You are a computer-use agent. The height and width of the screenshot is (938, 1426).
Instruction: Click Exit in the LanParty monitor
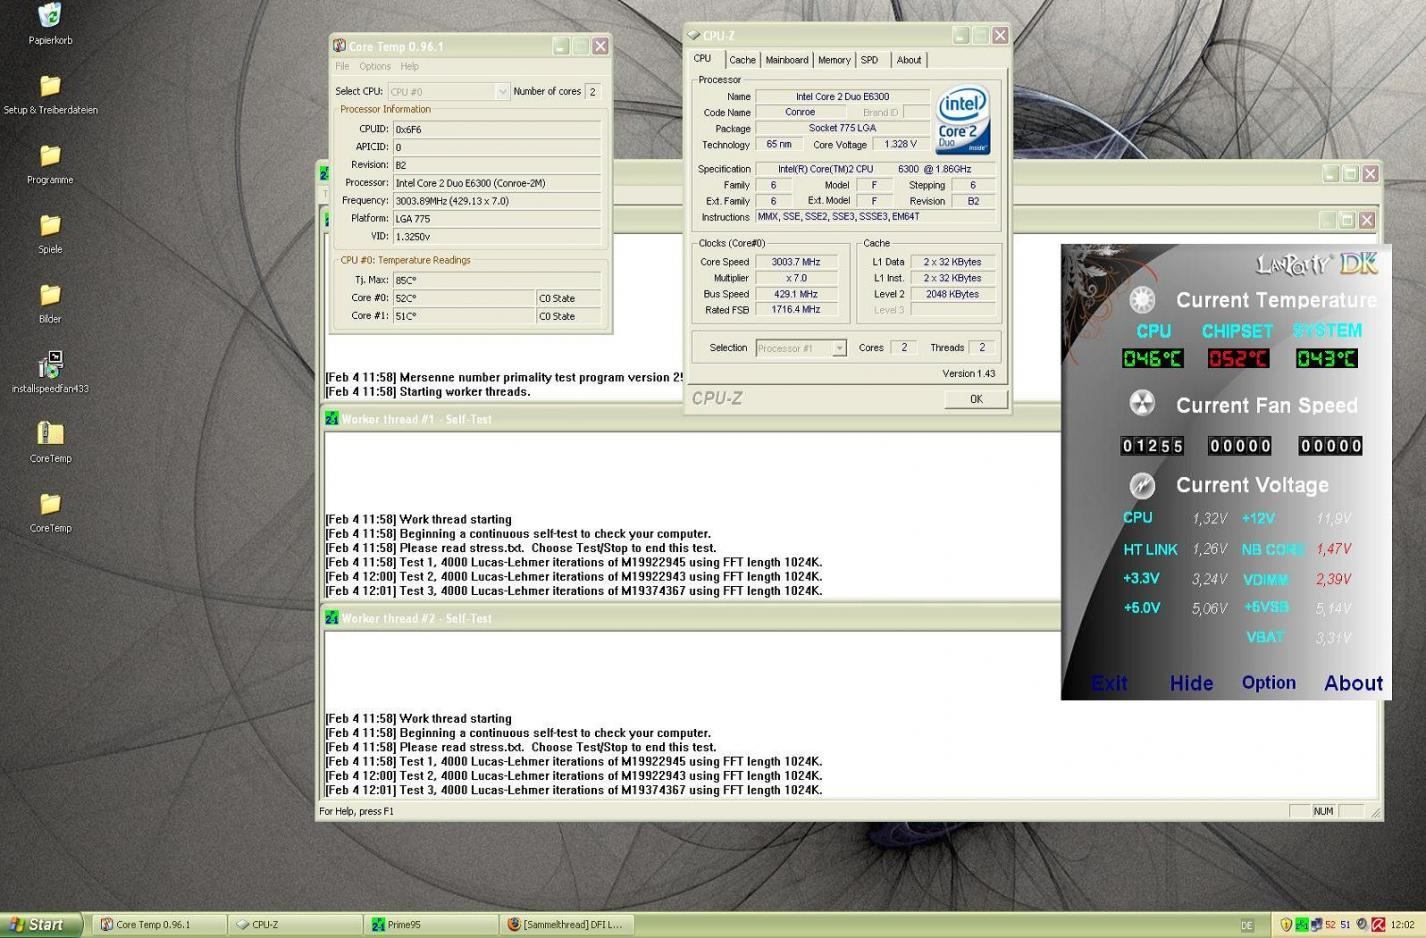click(1109, 683)
